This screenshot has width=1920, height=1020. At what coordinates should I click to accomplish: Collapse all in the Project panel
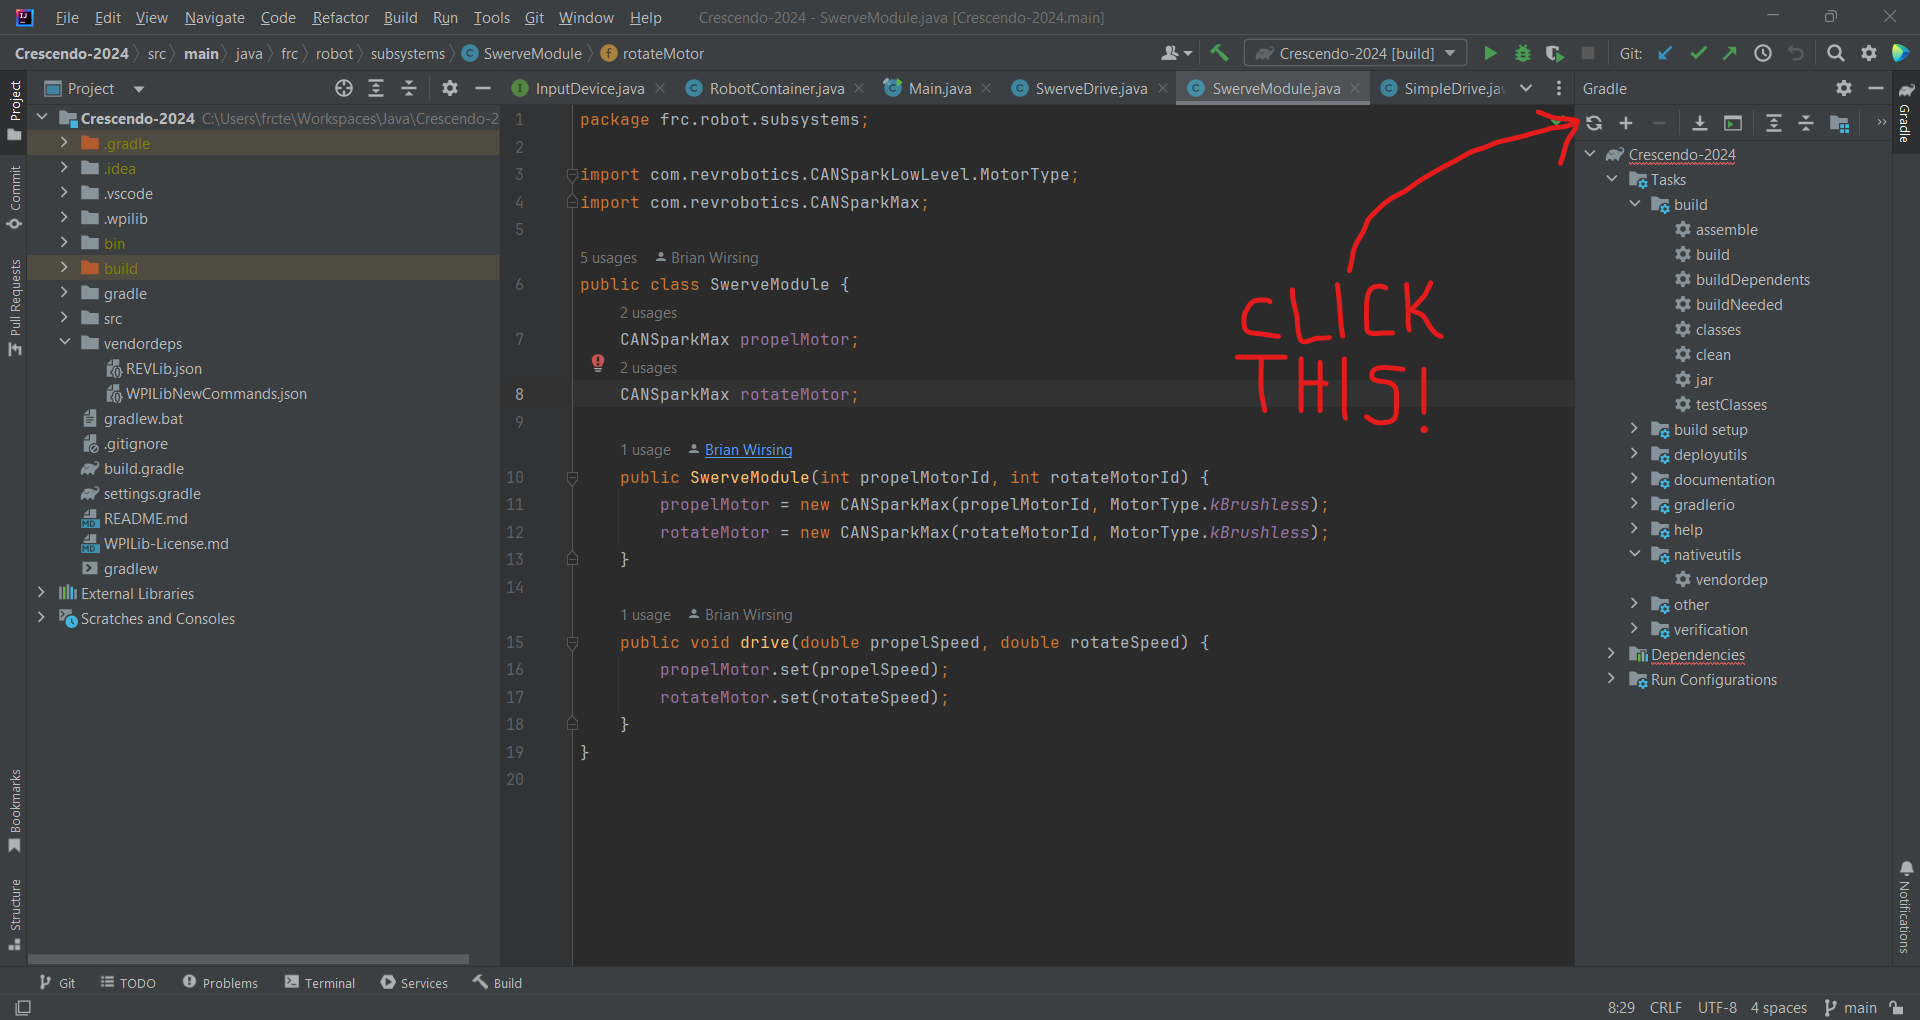click(409, 88)
